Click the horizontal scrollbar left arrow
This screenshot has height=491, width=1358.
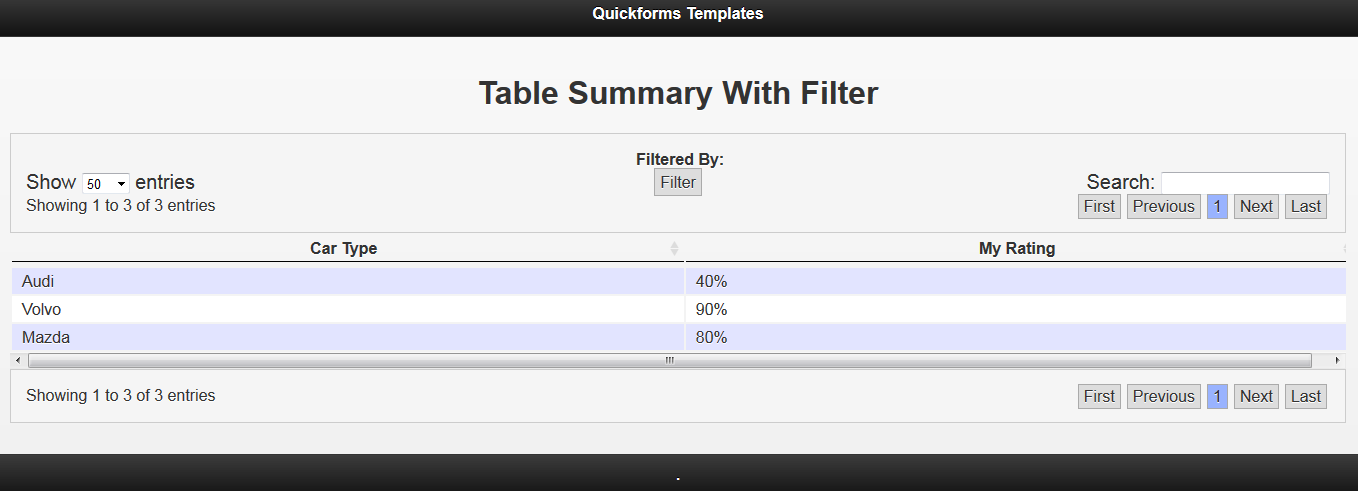[x=18, y=360]
